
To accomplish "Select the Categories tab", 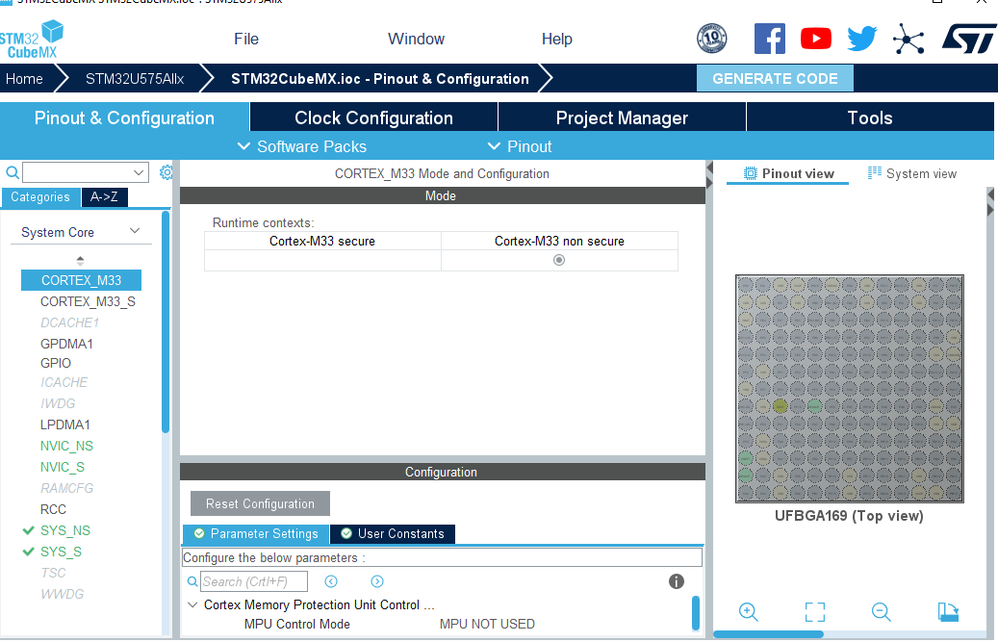I will (40, 197).
